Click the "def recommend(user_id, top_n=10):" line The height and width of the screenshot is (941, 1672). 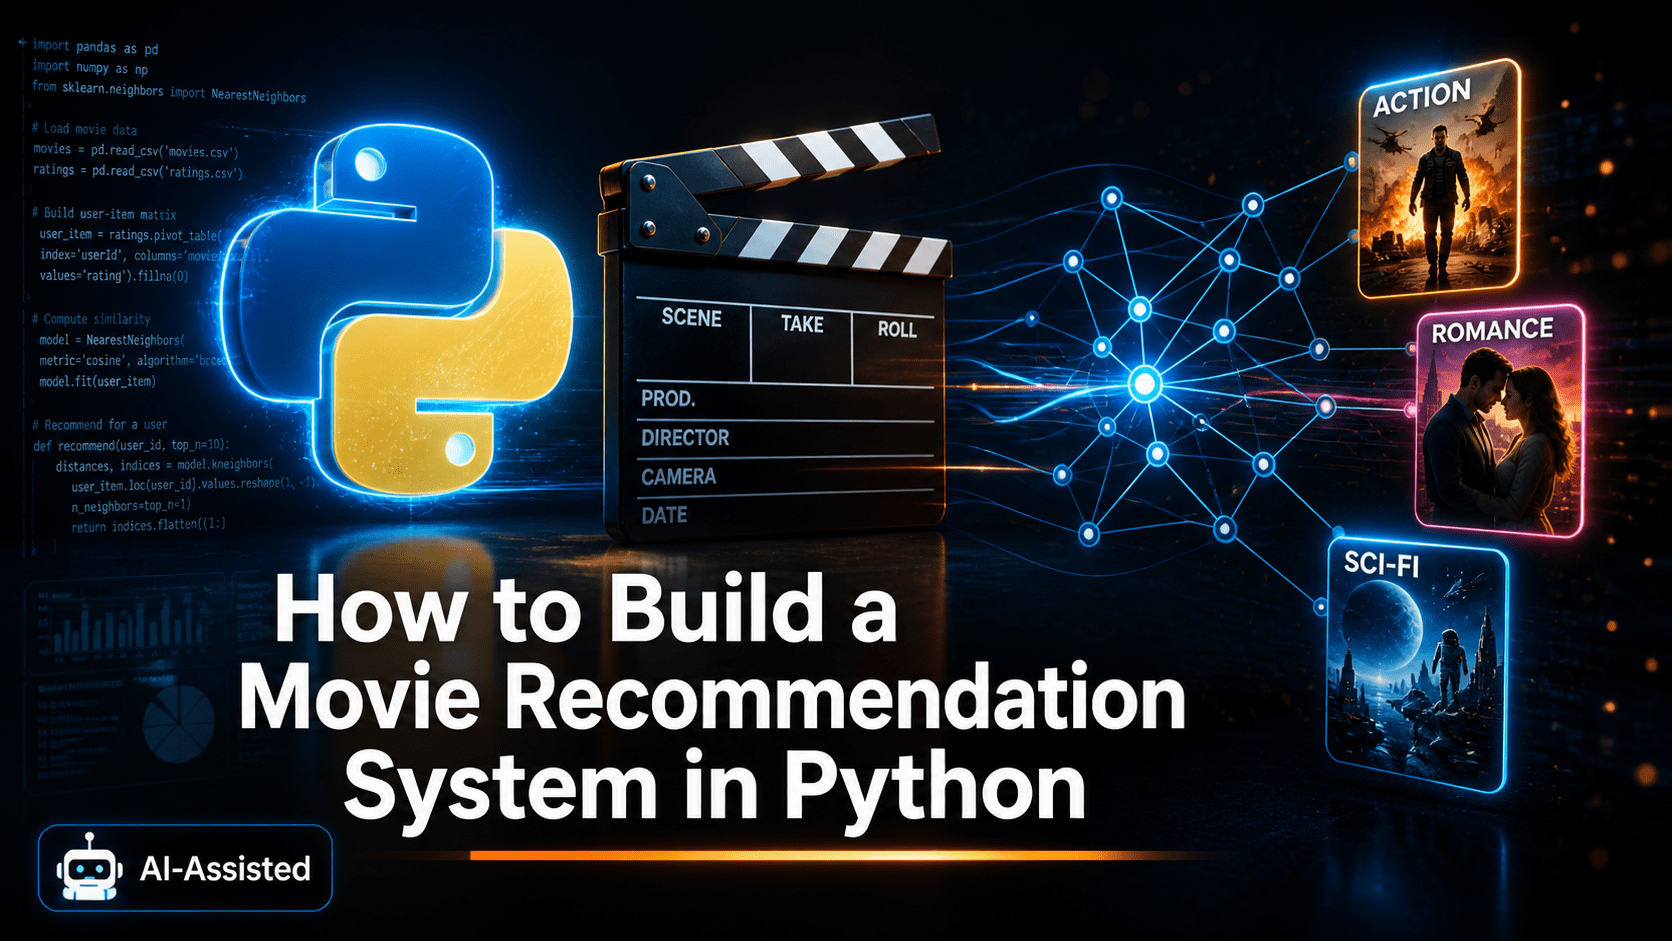tap(131, 445)
